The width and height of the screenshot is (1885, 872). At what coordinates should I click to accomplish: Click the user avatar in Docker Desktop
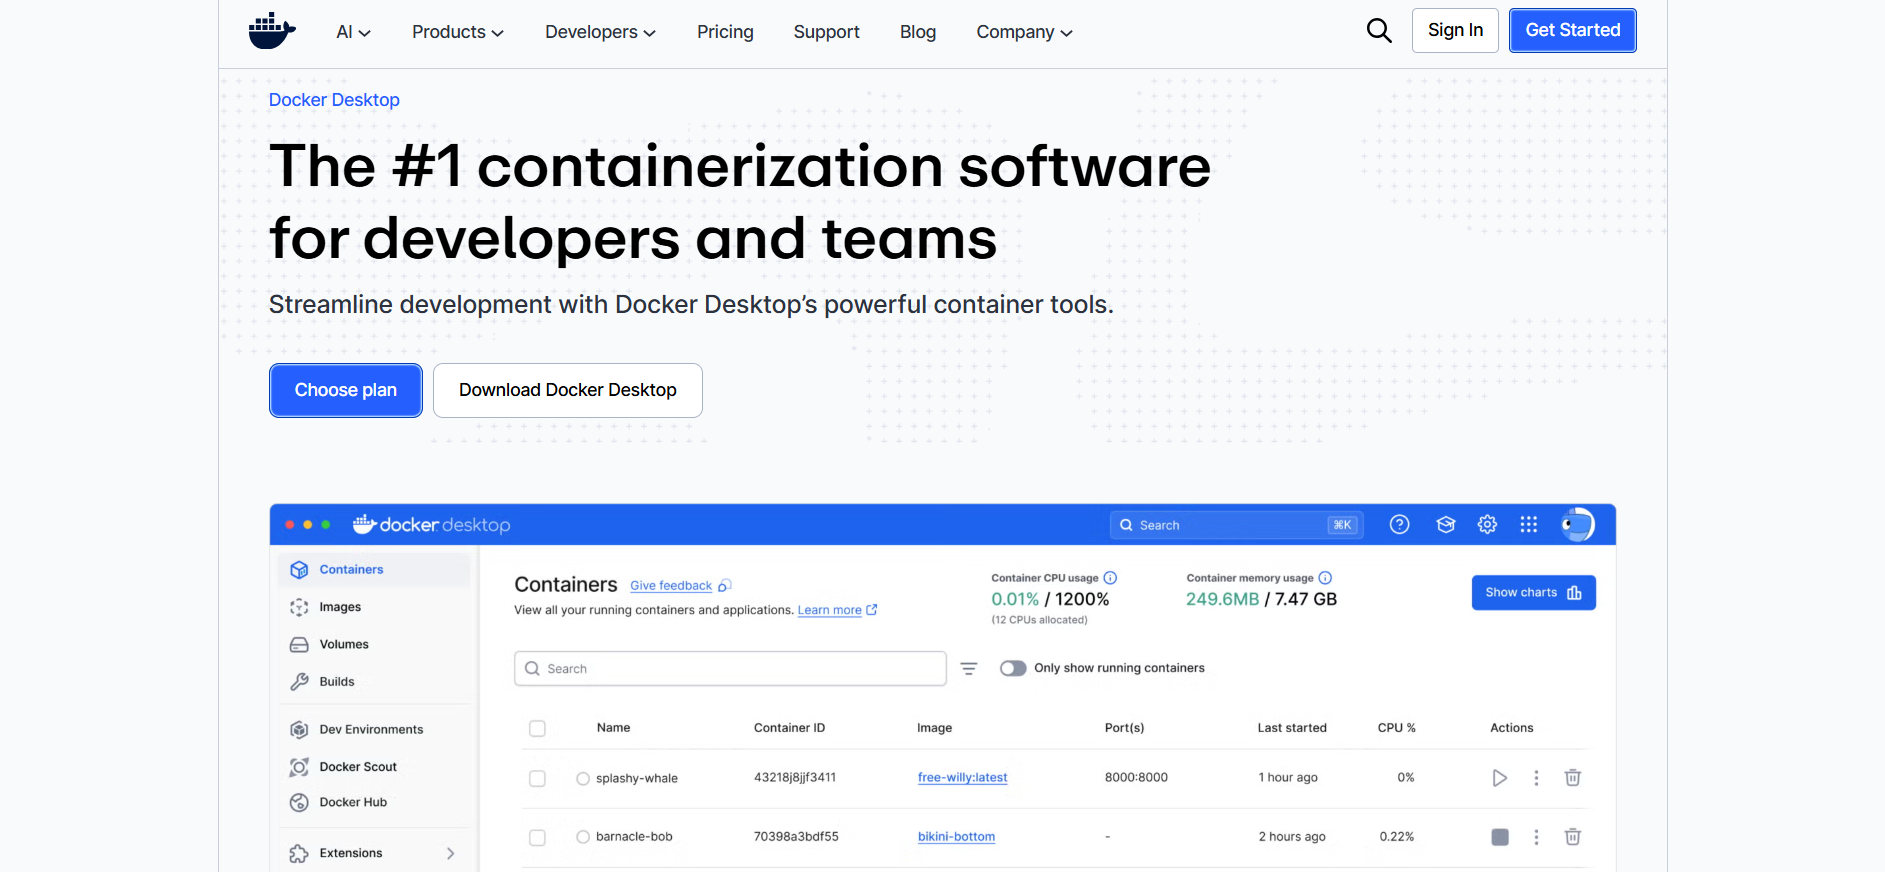[1578, 525]
